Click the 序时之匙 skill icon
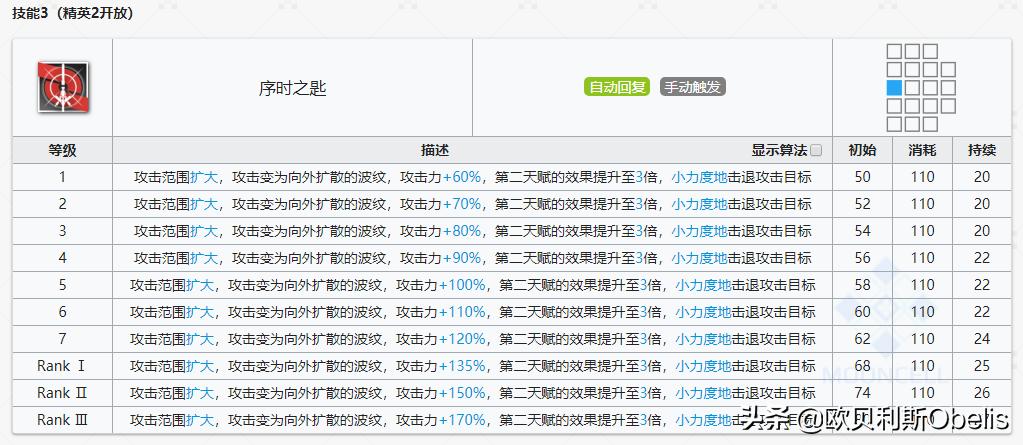Viewport: 1023px width, 445px height. (x=63, y=87)
